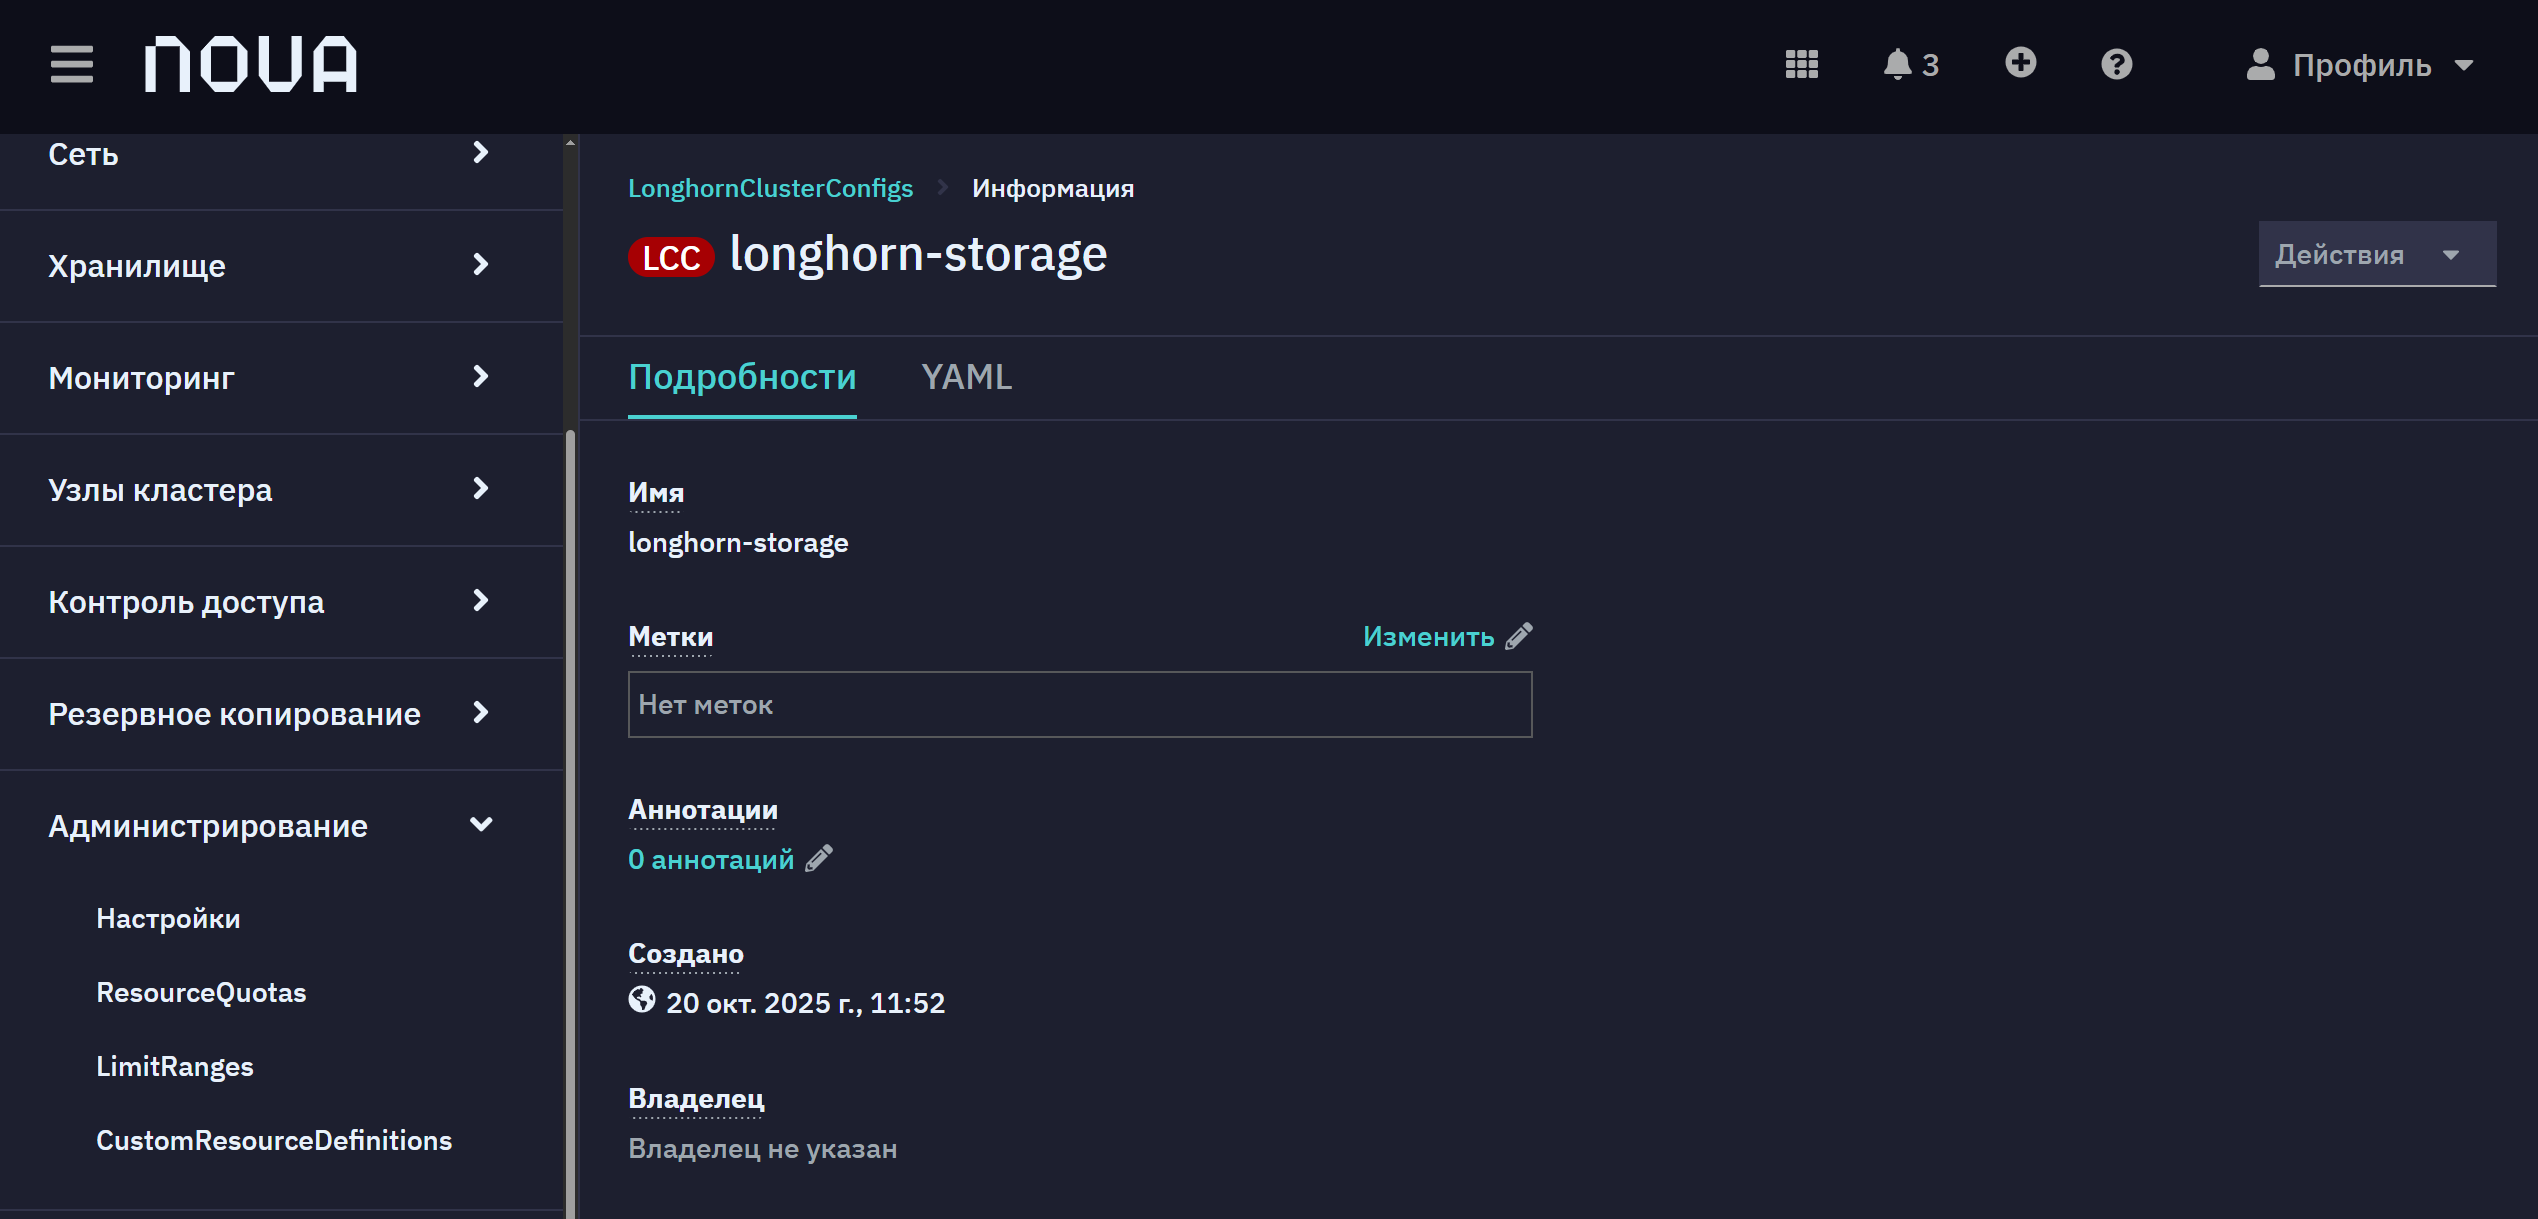The image size is (2538, 1219).
Task: Click the Метки field label
Action: [x=670, y=636]
